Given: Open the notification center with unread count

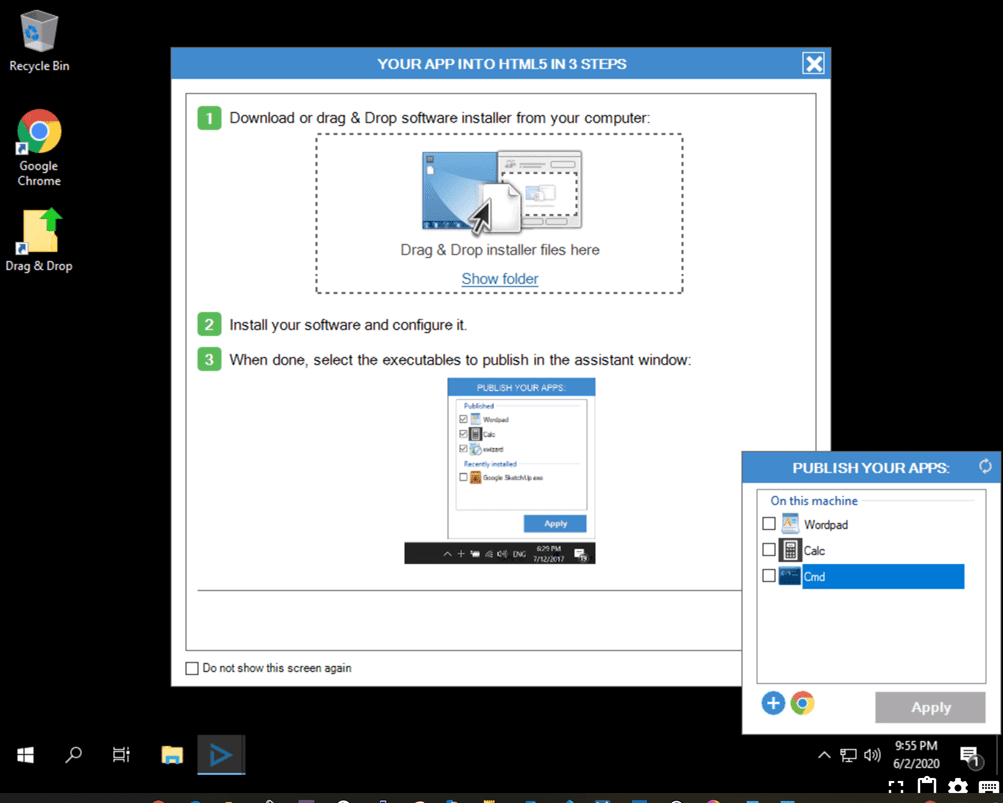Looking at the screenshot, I should click(x=969, y=755).
